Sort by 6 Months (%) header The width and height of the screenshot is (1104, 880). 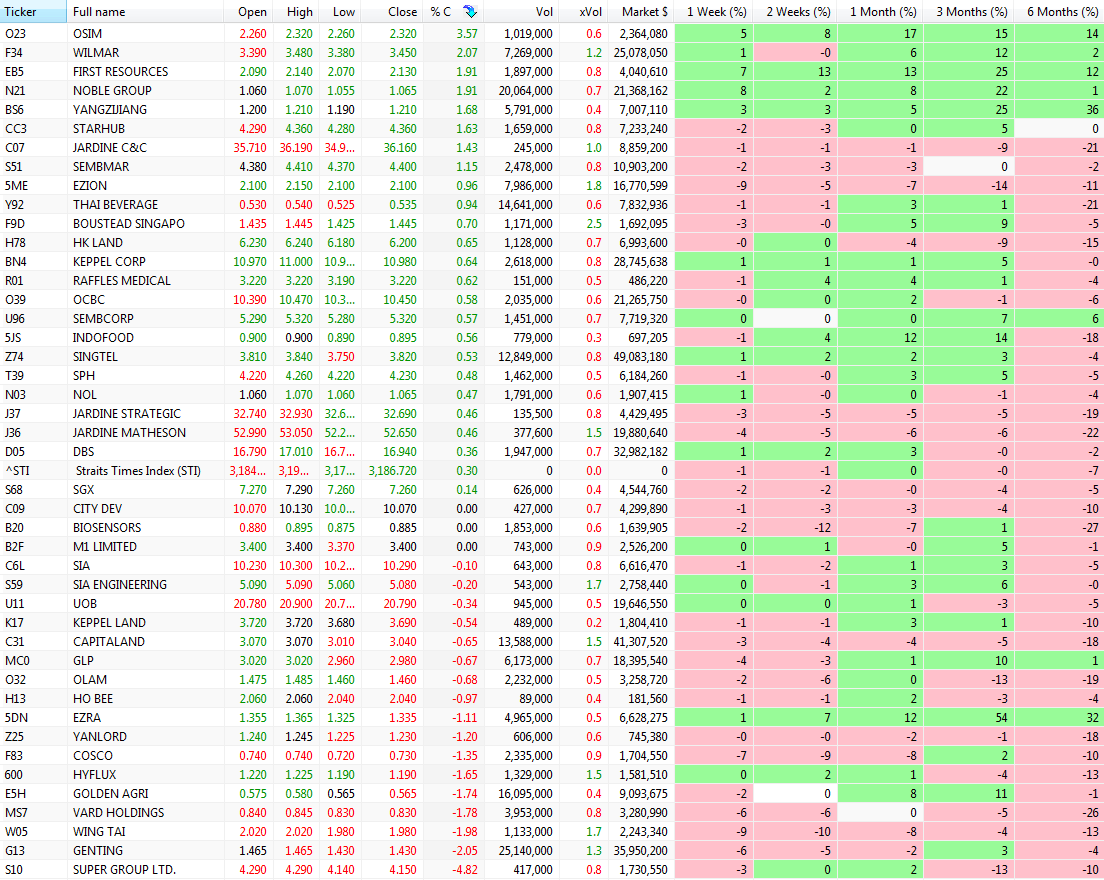pos(1060,11)
